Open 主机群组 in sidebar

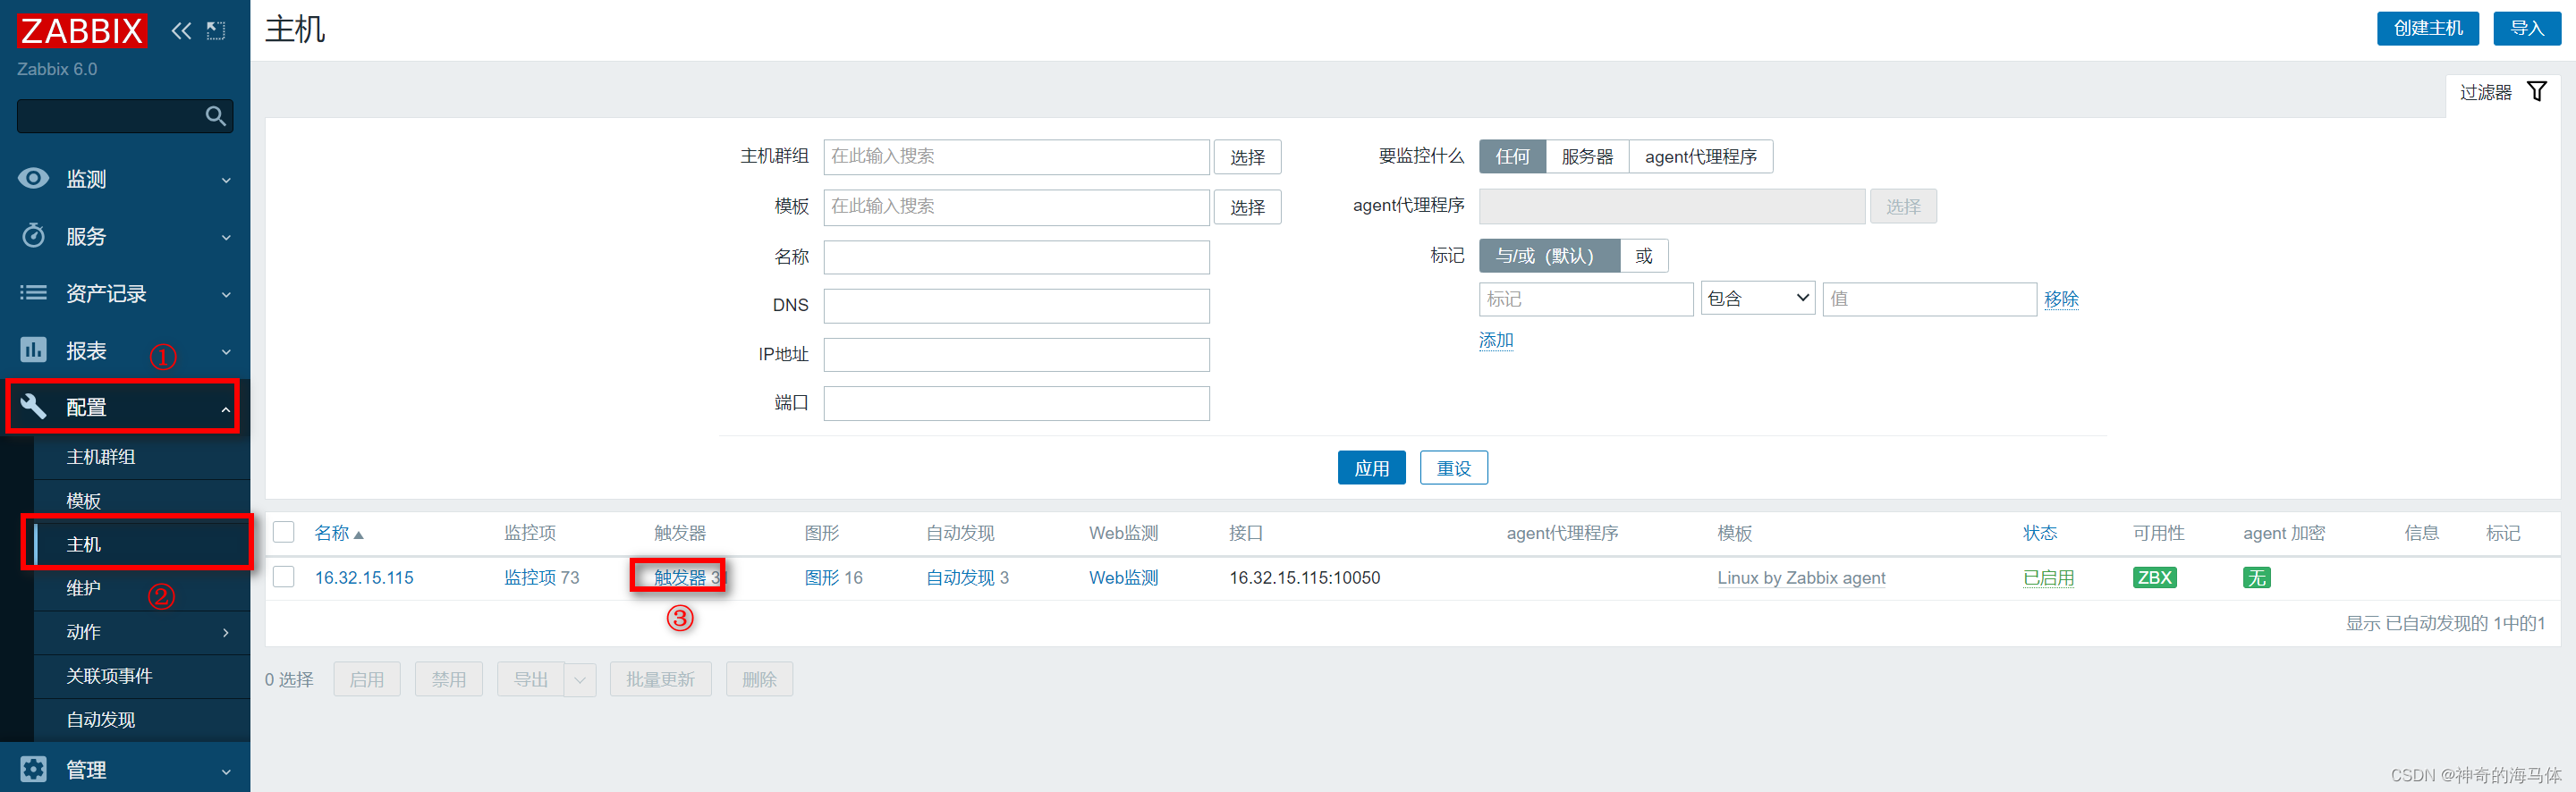pos(100,457)
